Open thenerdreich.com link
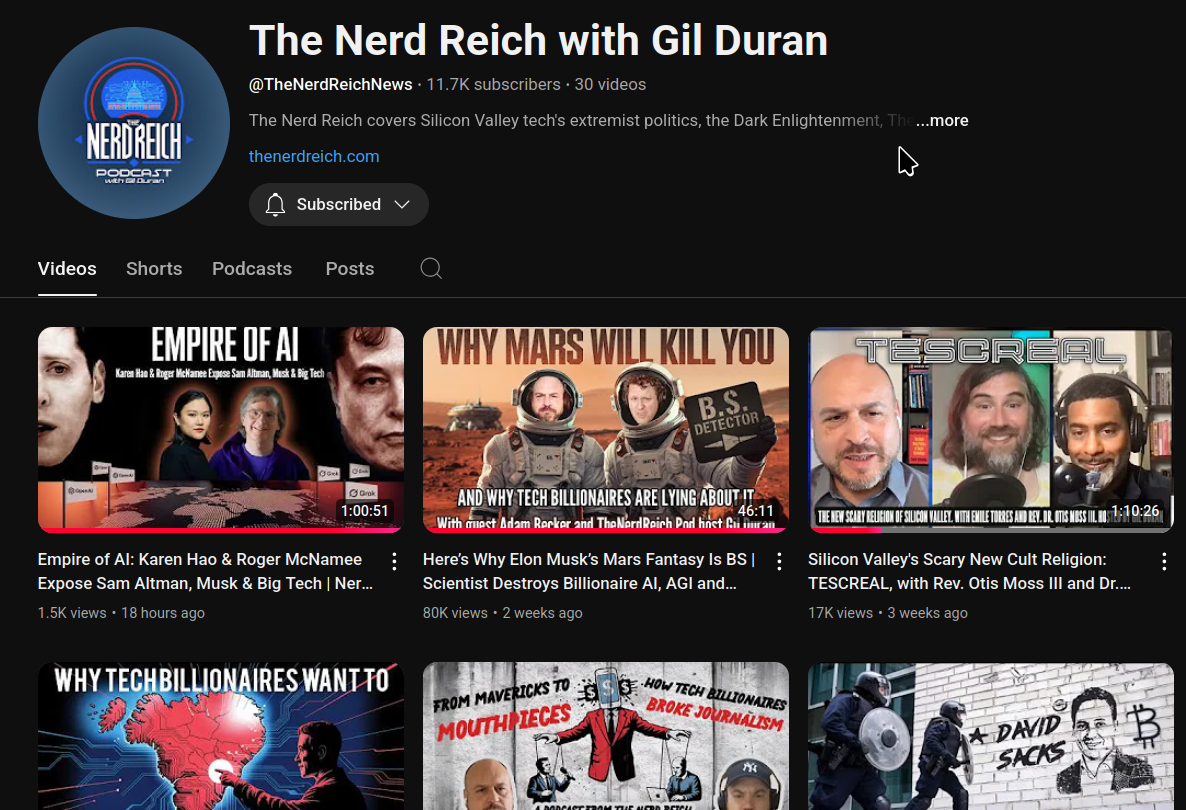This screenshot has height=810, width=1186. (x=314, y=157)
